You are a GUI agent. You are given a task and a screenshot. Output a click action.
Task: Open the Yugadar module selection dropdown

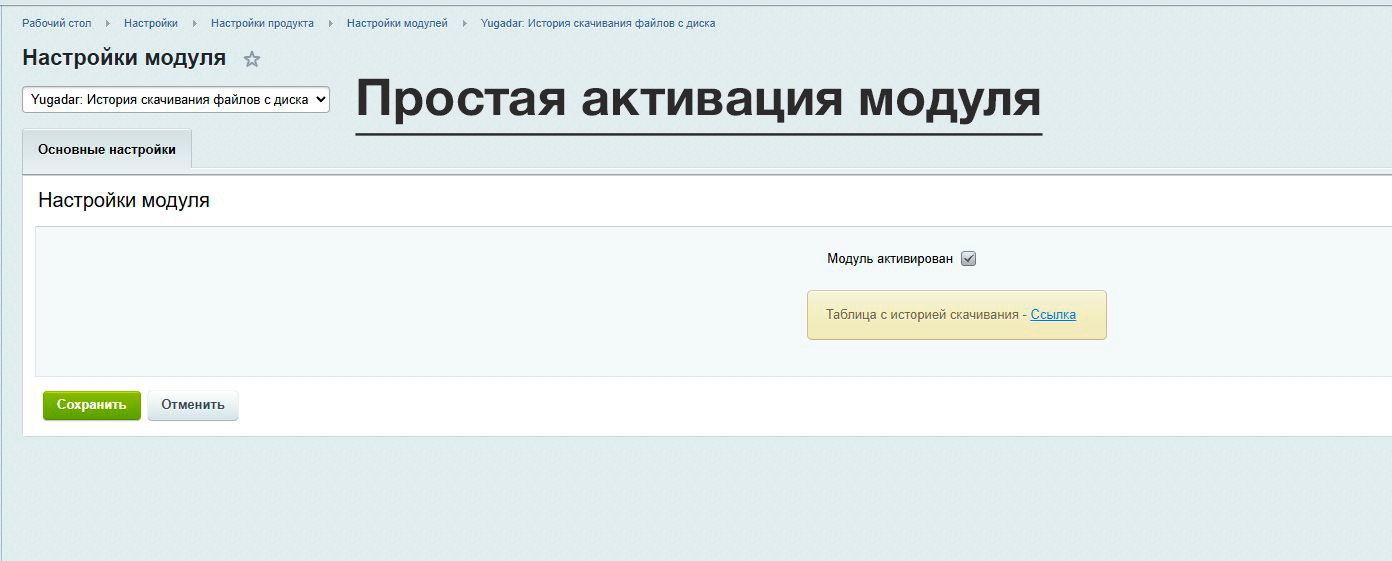coord(176,99)
